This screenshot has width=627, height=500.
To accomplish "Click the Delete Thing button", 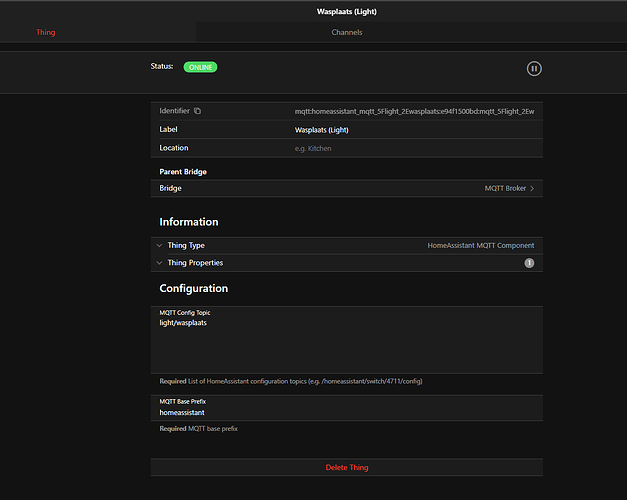I will [347, 468].
